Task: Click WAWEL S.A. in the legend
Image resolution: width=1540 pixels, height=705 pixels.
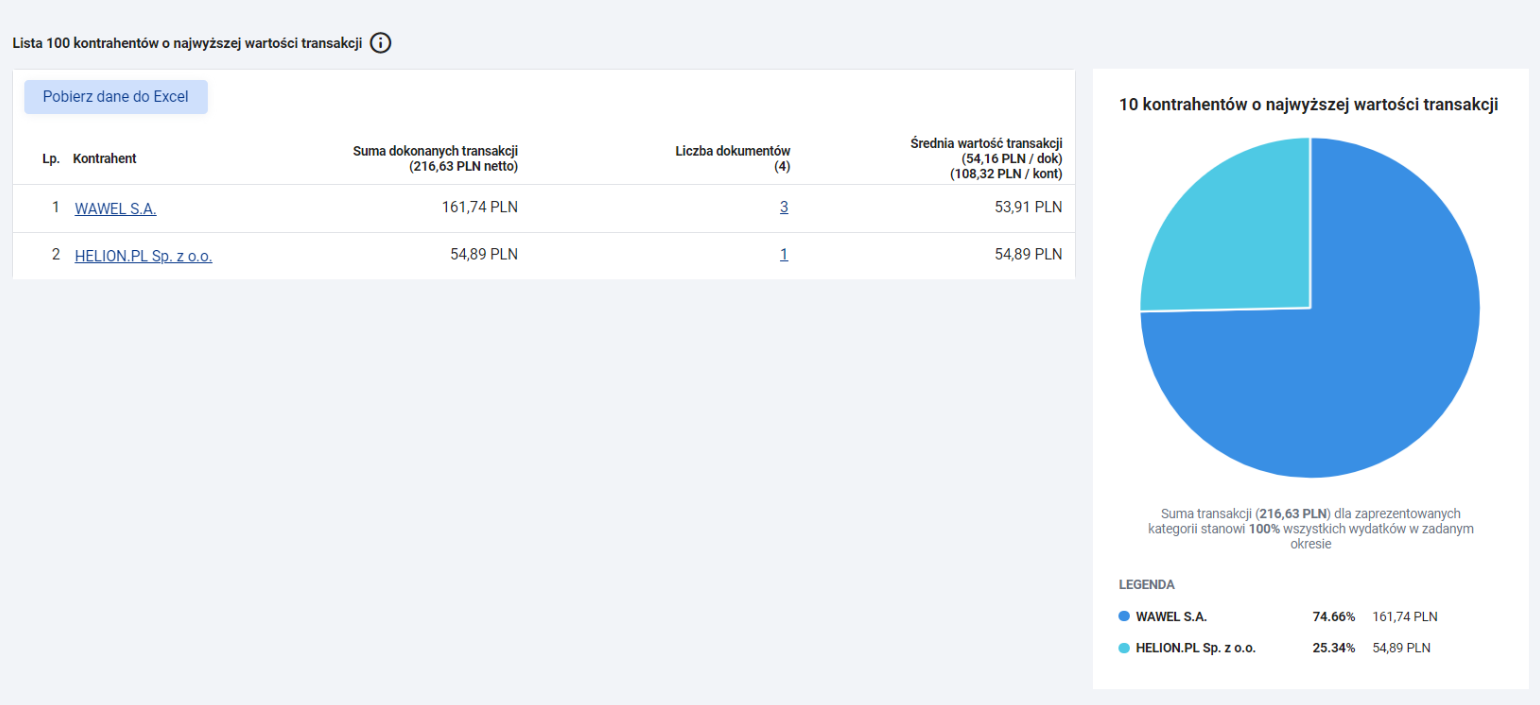Action: [1171, 616]
